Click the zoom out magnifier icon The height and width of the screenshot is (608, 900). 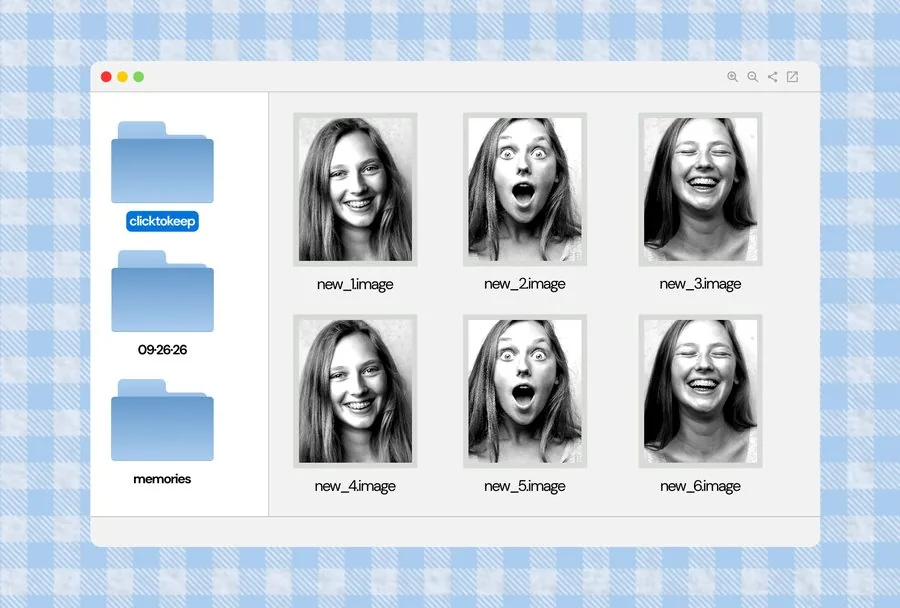coord(752,77)
